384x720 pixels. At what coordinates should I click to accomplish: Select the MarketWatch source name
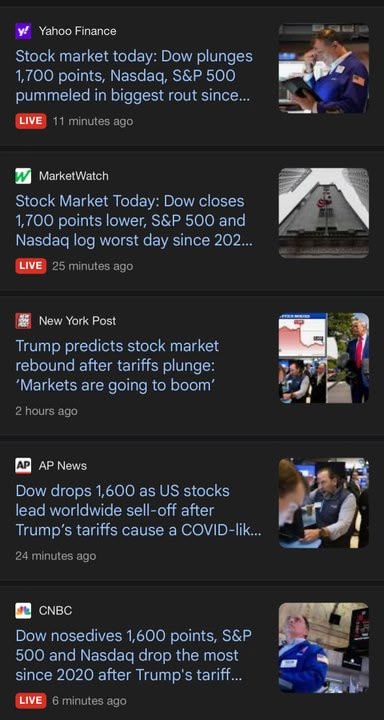point(74,176)
